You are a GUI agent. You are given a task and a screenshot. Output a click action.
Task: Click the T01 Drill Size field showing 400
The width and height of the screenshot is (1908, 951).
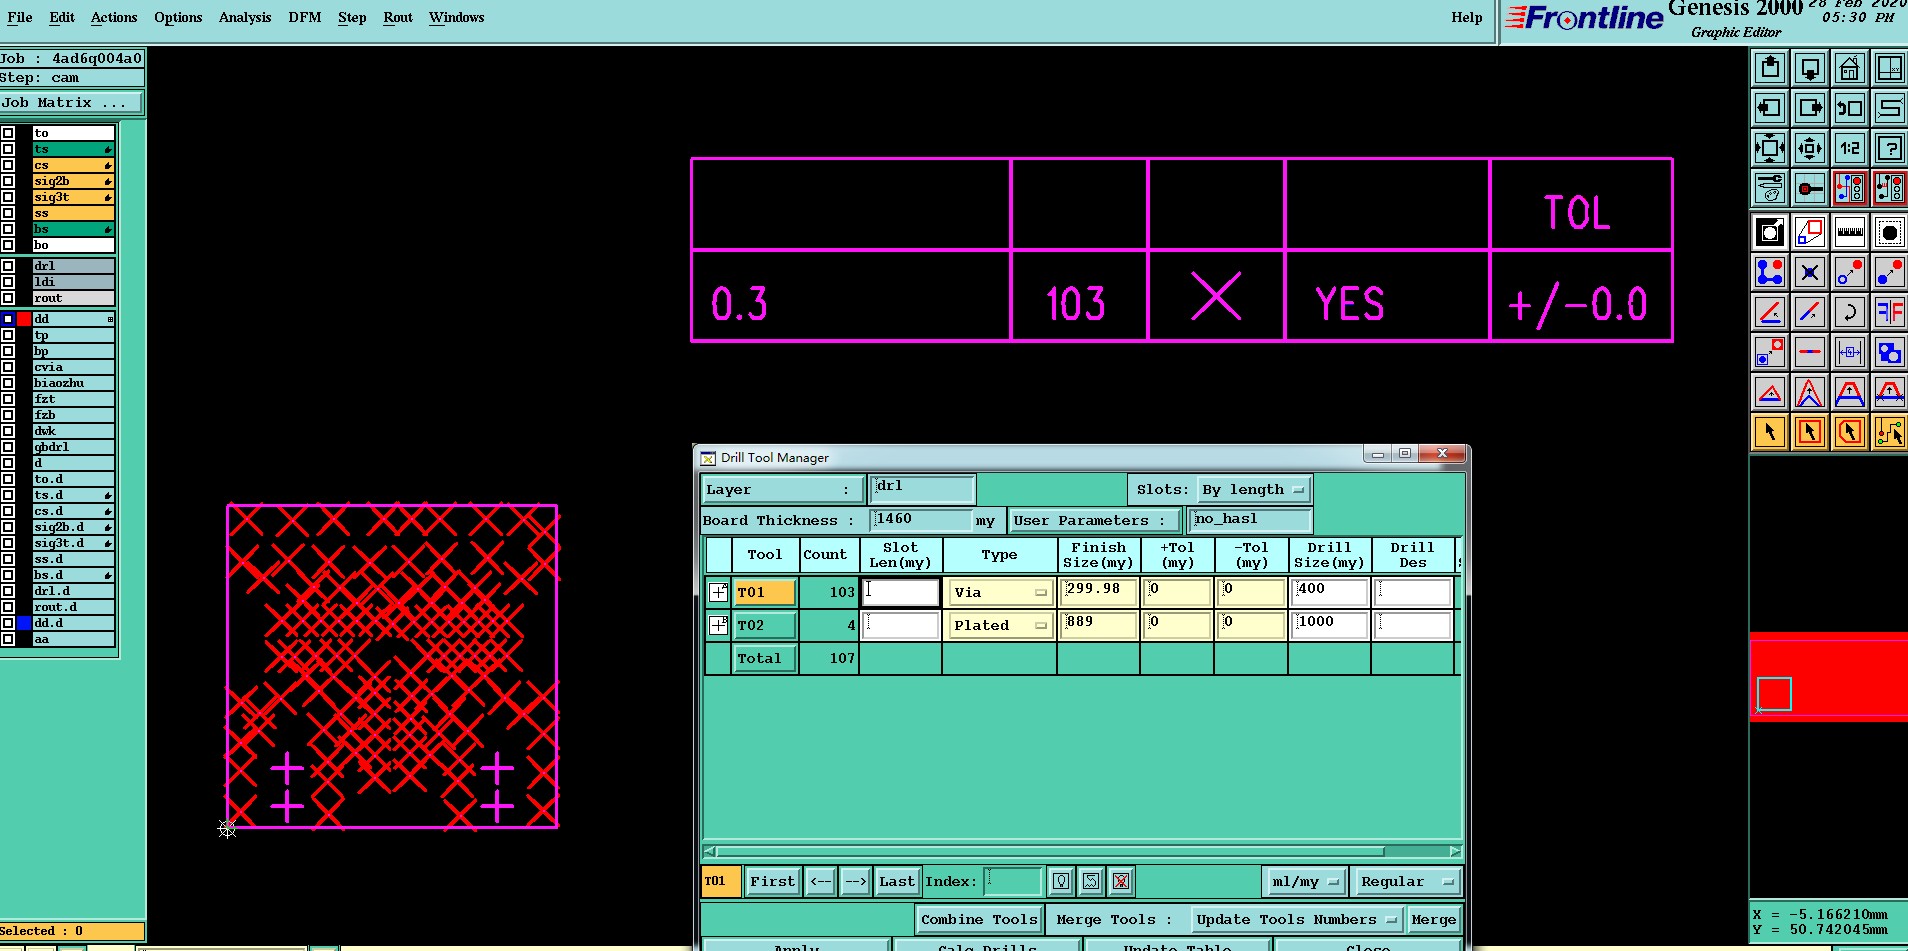tap(1329, 592)
